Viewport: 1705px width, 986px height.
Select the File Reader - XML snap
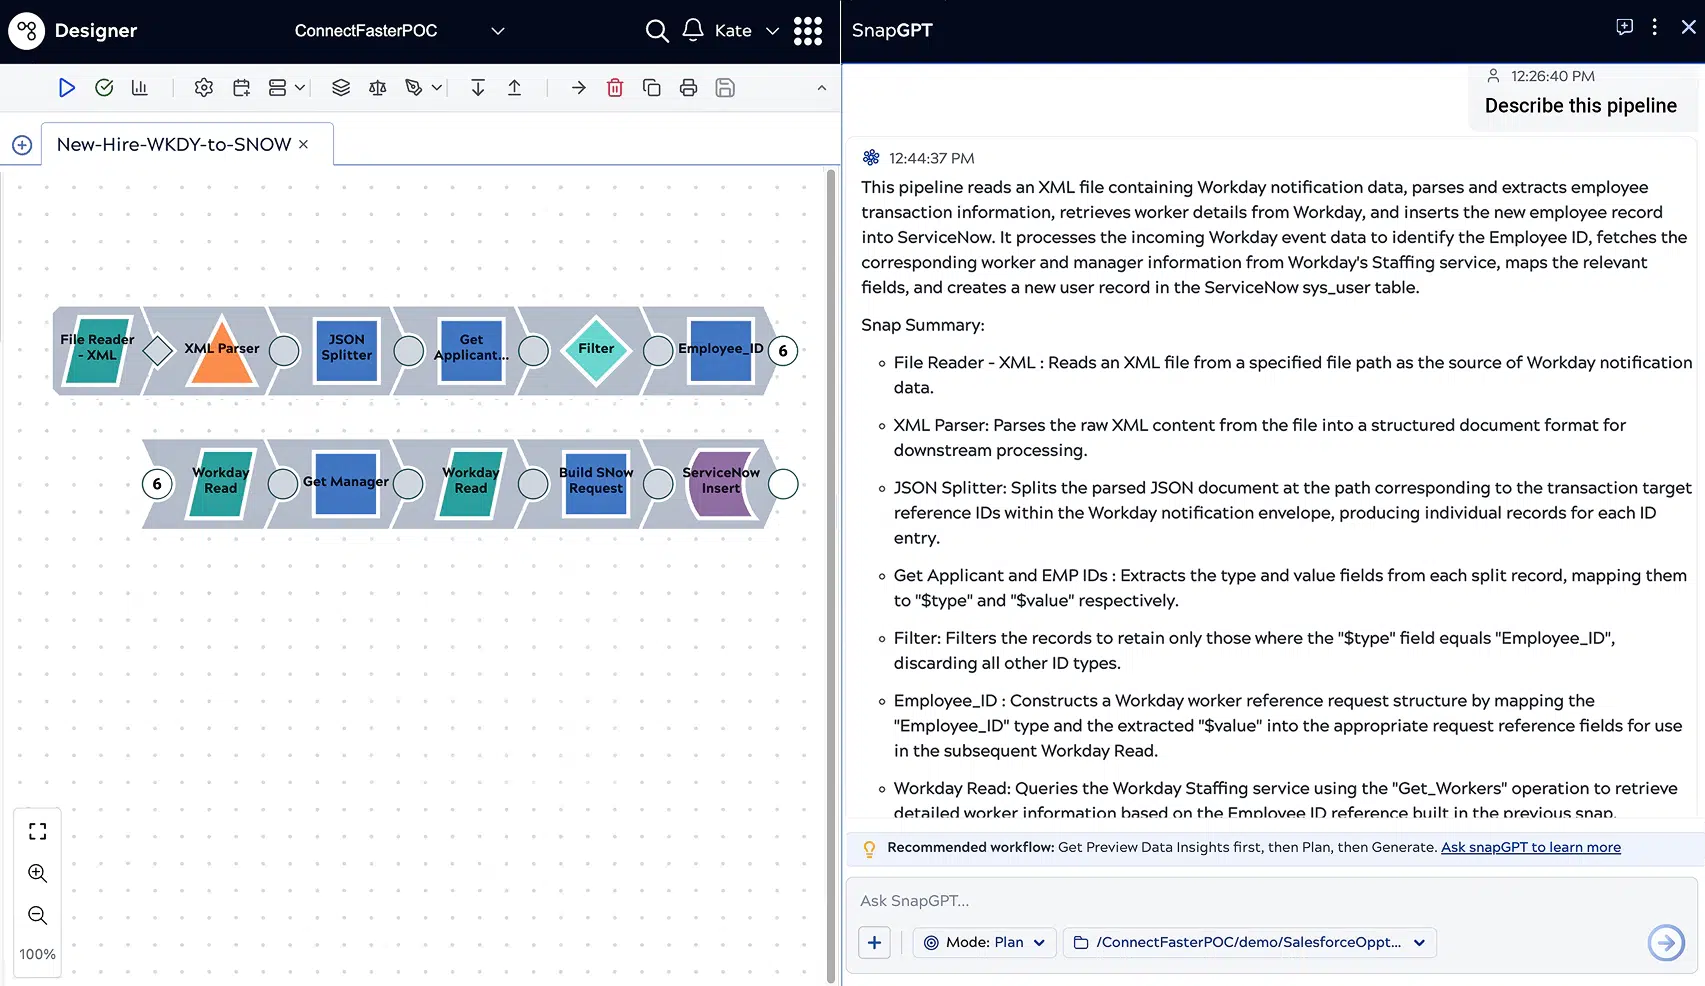[97, 350]
